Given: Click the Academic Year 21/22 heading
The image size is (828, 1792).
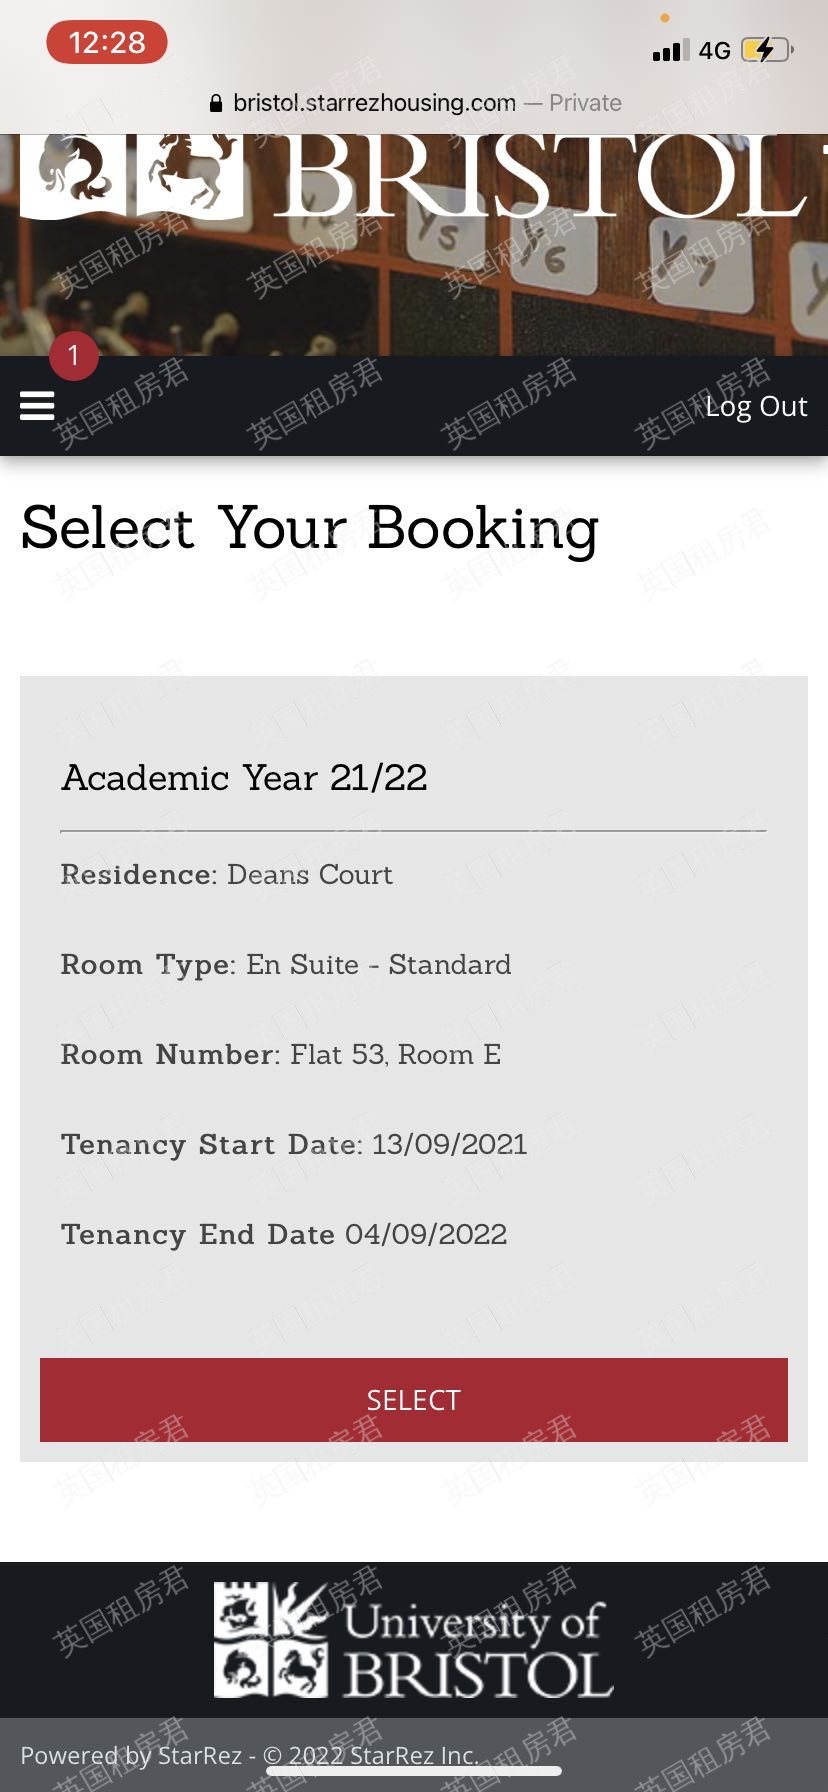Looking at the screenshot, I should click(x=245, y=777).
